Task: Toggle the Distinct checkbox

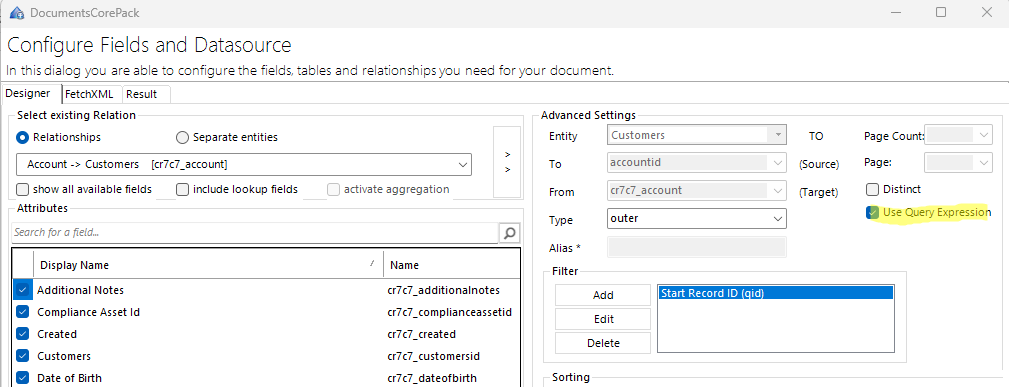Action: [x=873, y=189]
